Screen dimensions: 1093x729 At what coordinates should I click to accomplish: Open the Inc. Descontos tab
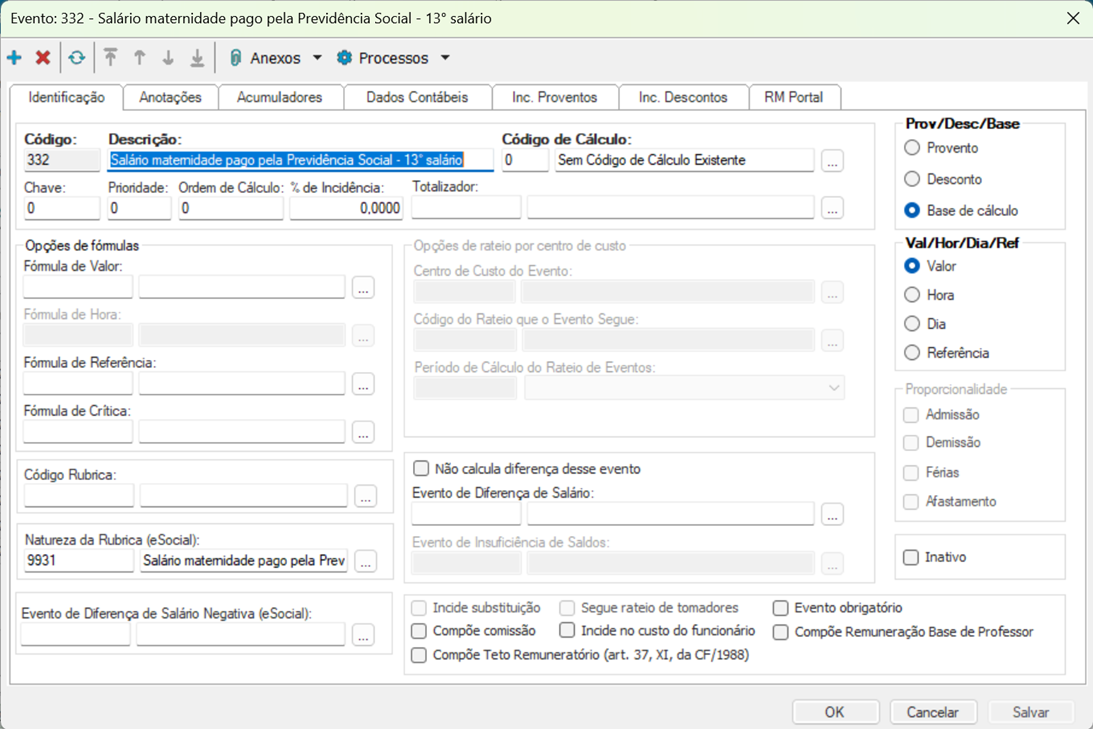pyautogui.click(x=682, y=98)
